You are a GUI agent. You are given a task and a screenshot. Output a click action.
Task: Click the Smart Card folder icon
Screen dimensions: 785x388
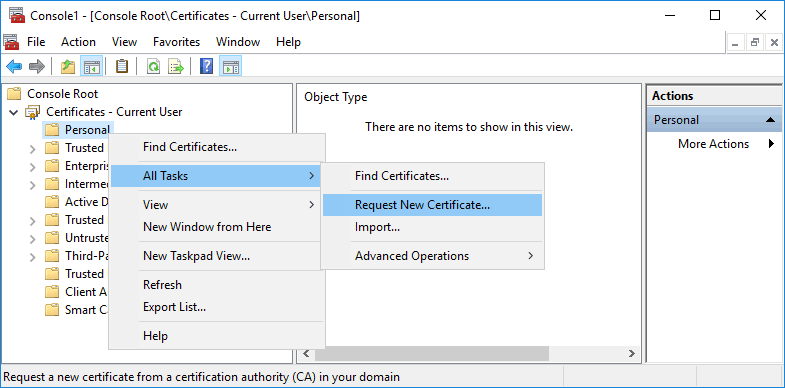pyautogui.click(x=52, y=310)
